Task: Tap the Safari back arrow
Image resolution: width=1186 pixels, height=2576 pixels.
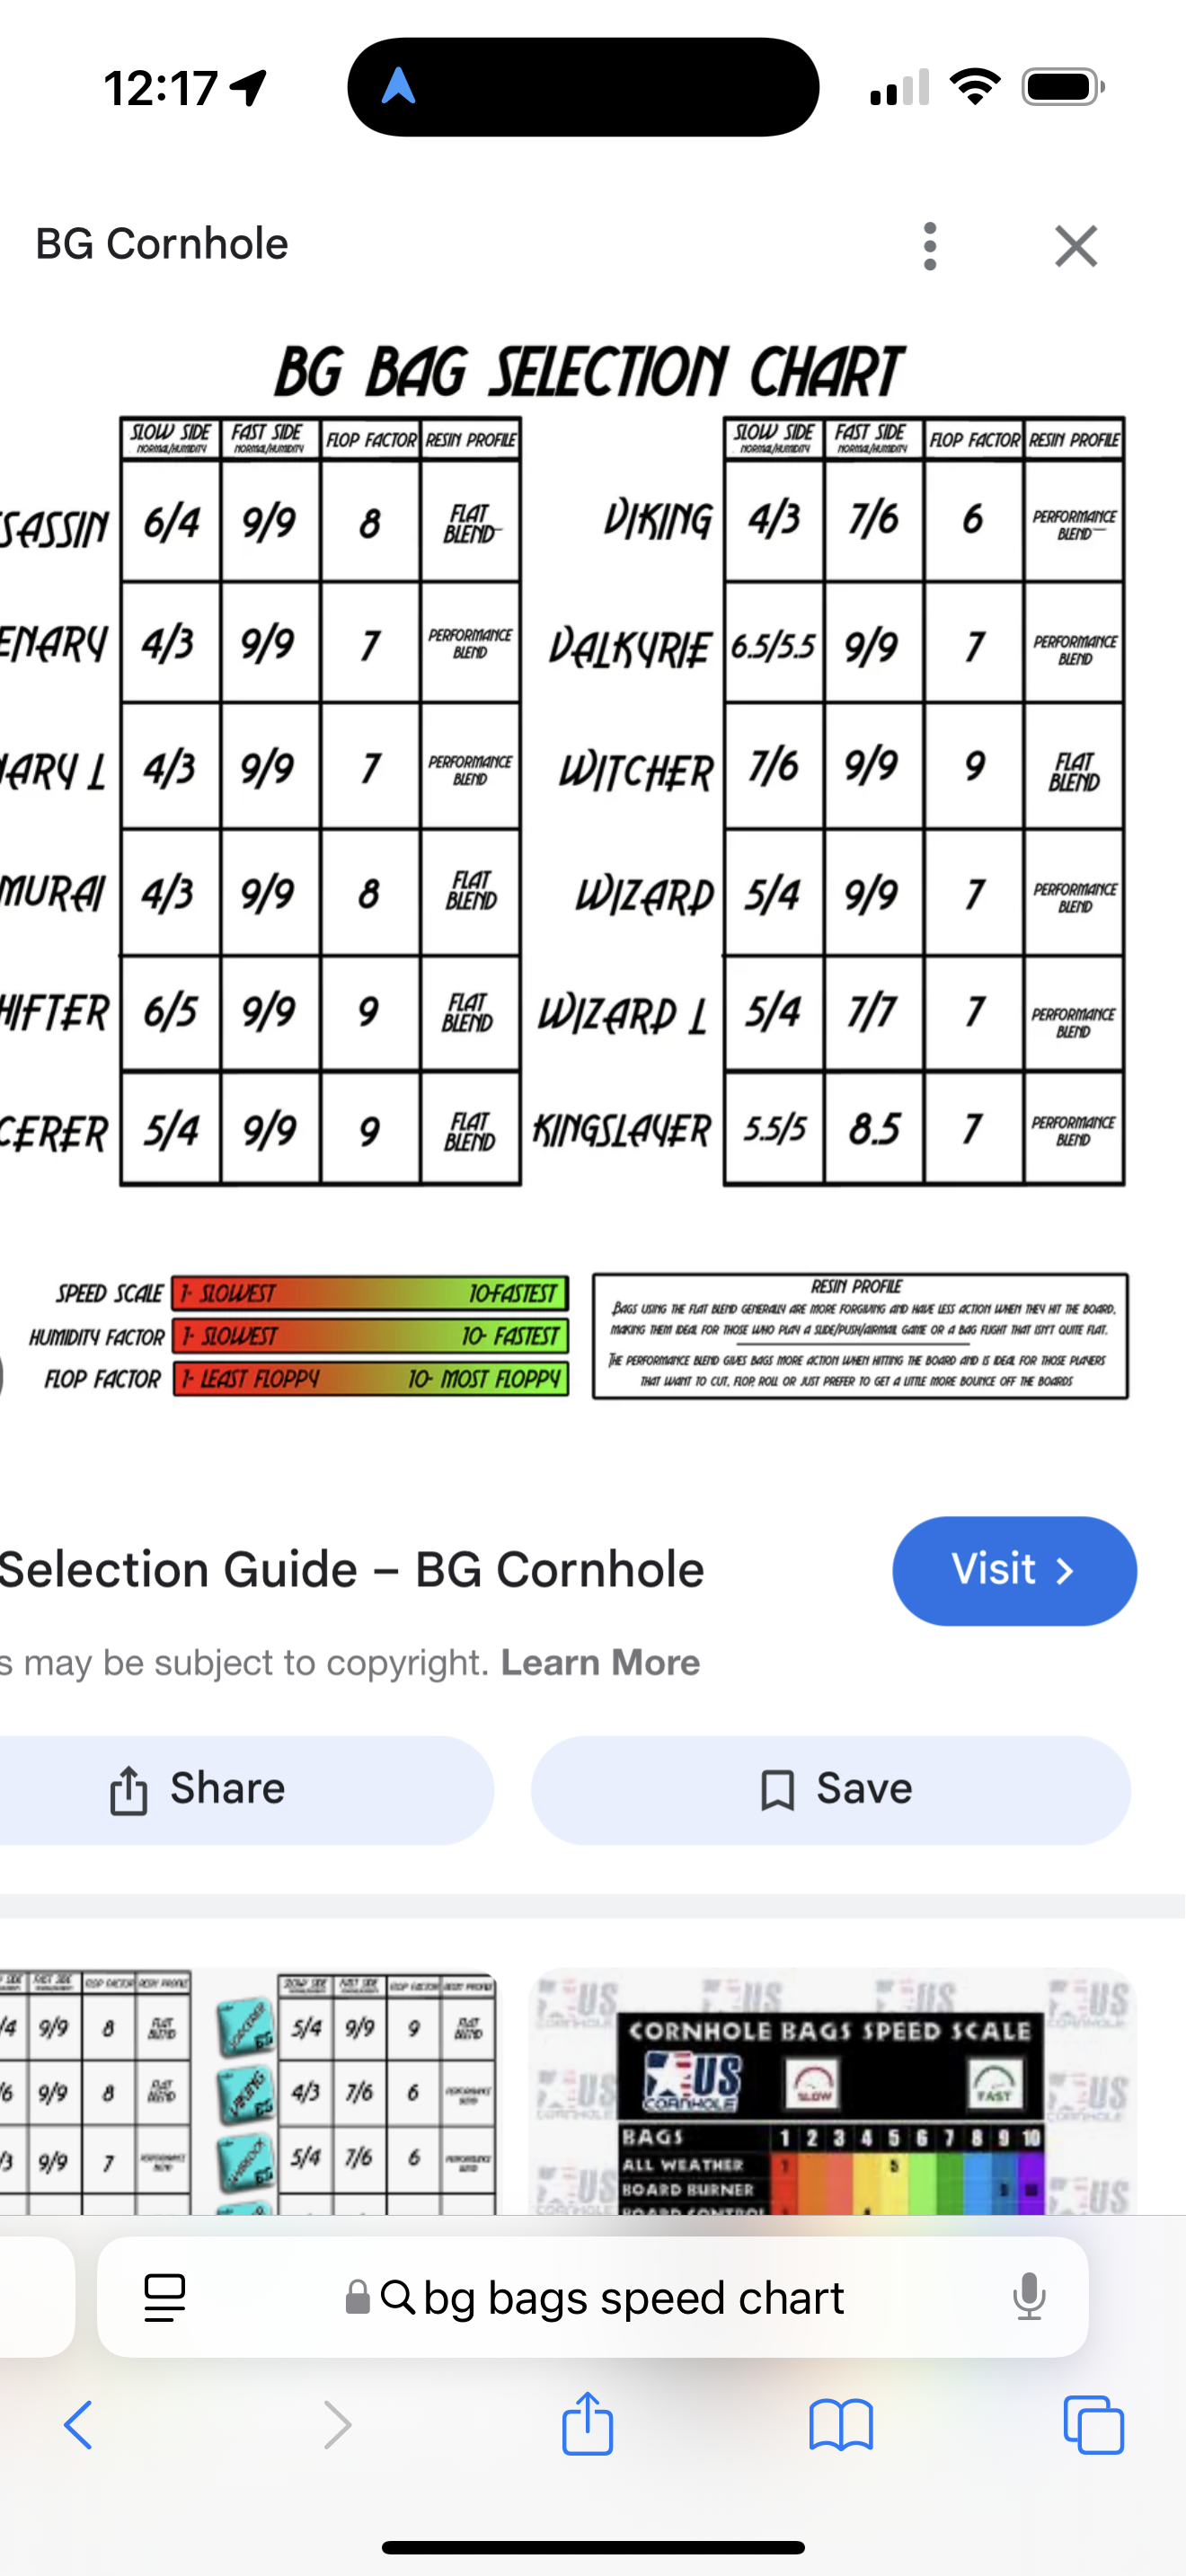Action: pyautogui.click(x=78, y=2425)
